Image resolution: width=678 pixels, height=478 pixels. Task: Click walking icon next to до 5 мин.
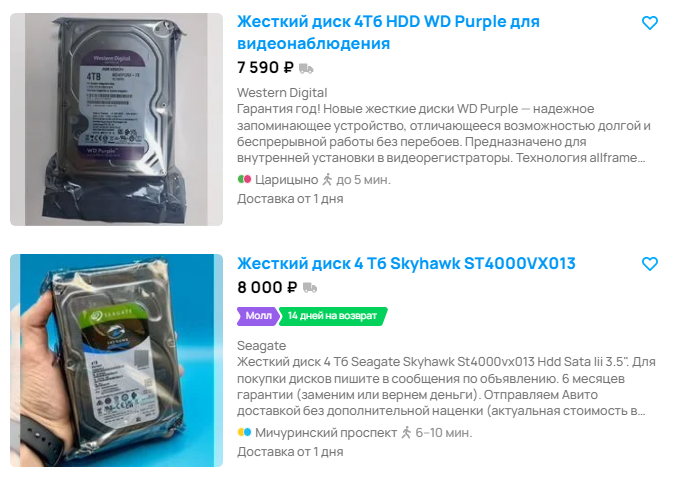(327, 180)
